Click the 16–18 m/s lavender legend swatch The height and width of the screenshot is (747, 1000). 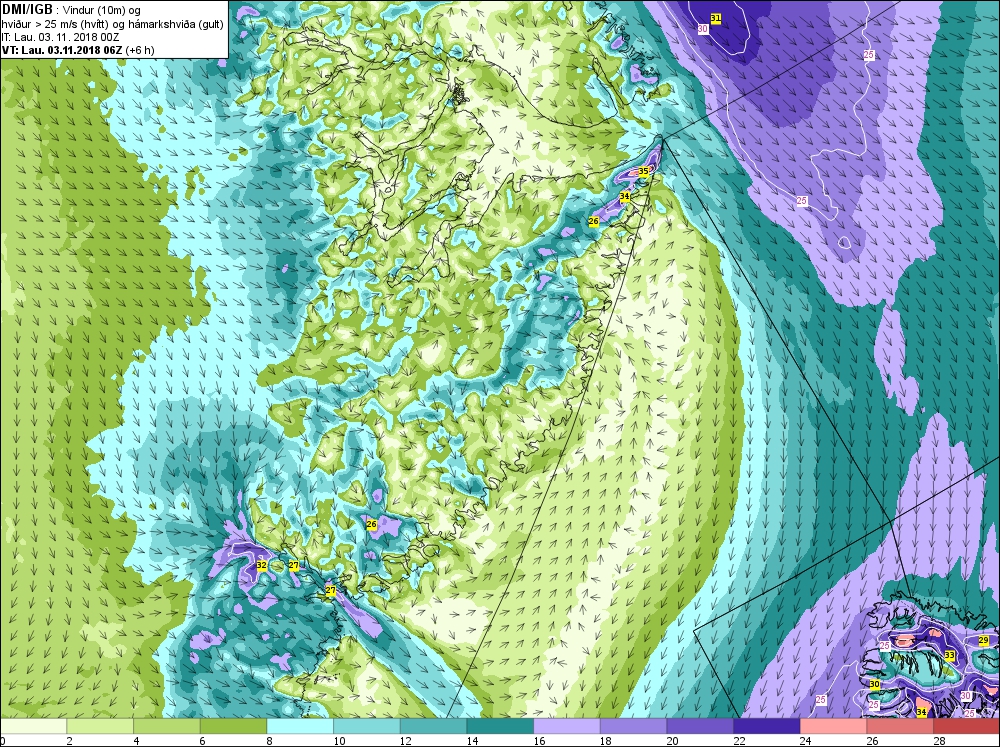(x=566, y=726)
